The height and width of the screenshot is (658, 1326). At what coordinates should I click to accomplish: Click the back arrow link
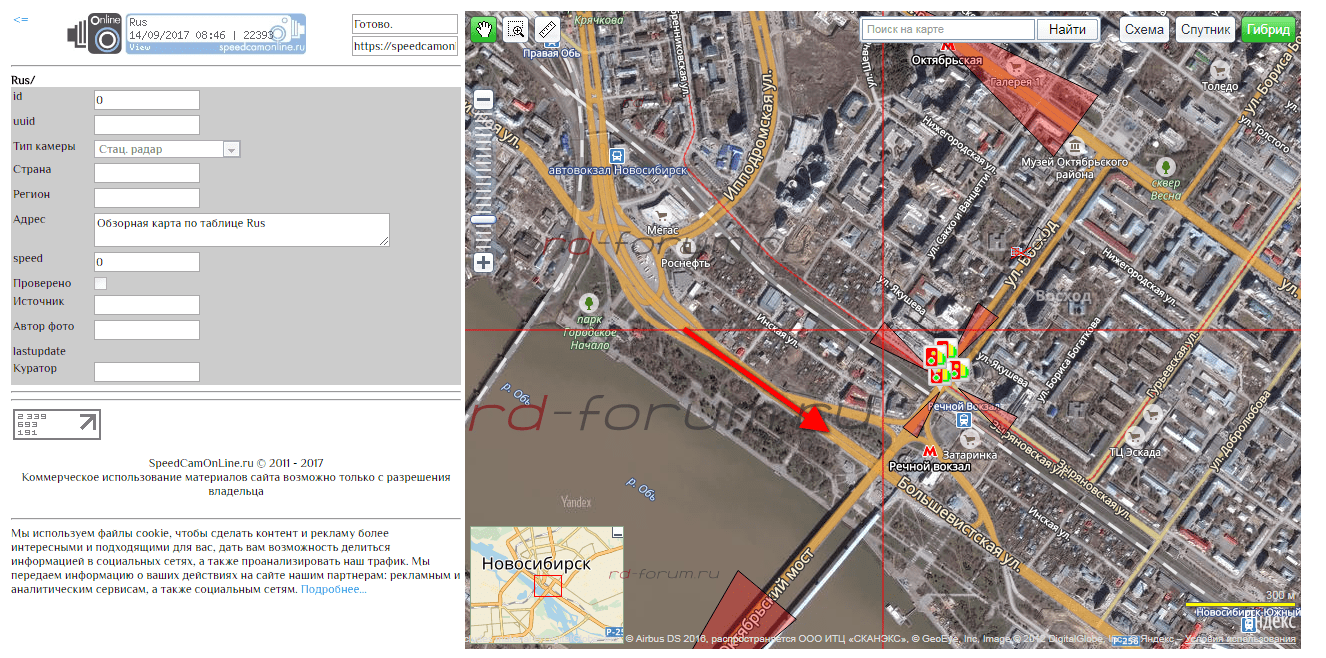[20, 20]
